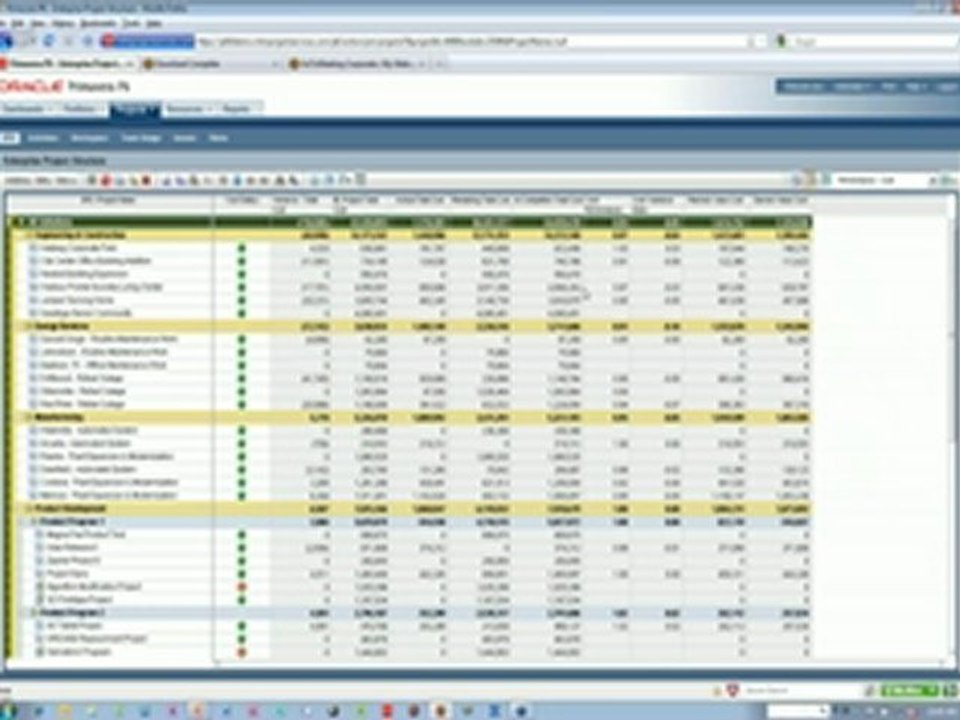
Task: Open the History menu in the browser
Action: tap(62, 23)
